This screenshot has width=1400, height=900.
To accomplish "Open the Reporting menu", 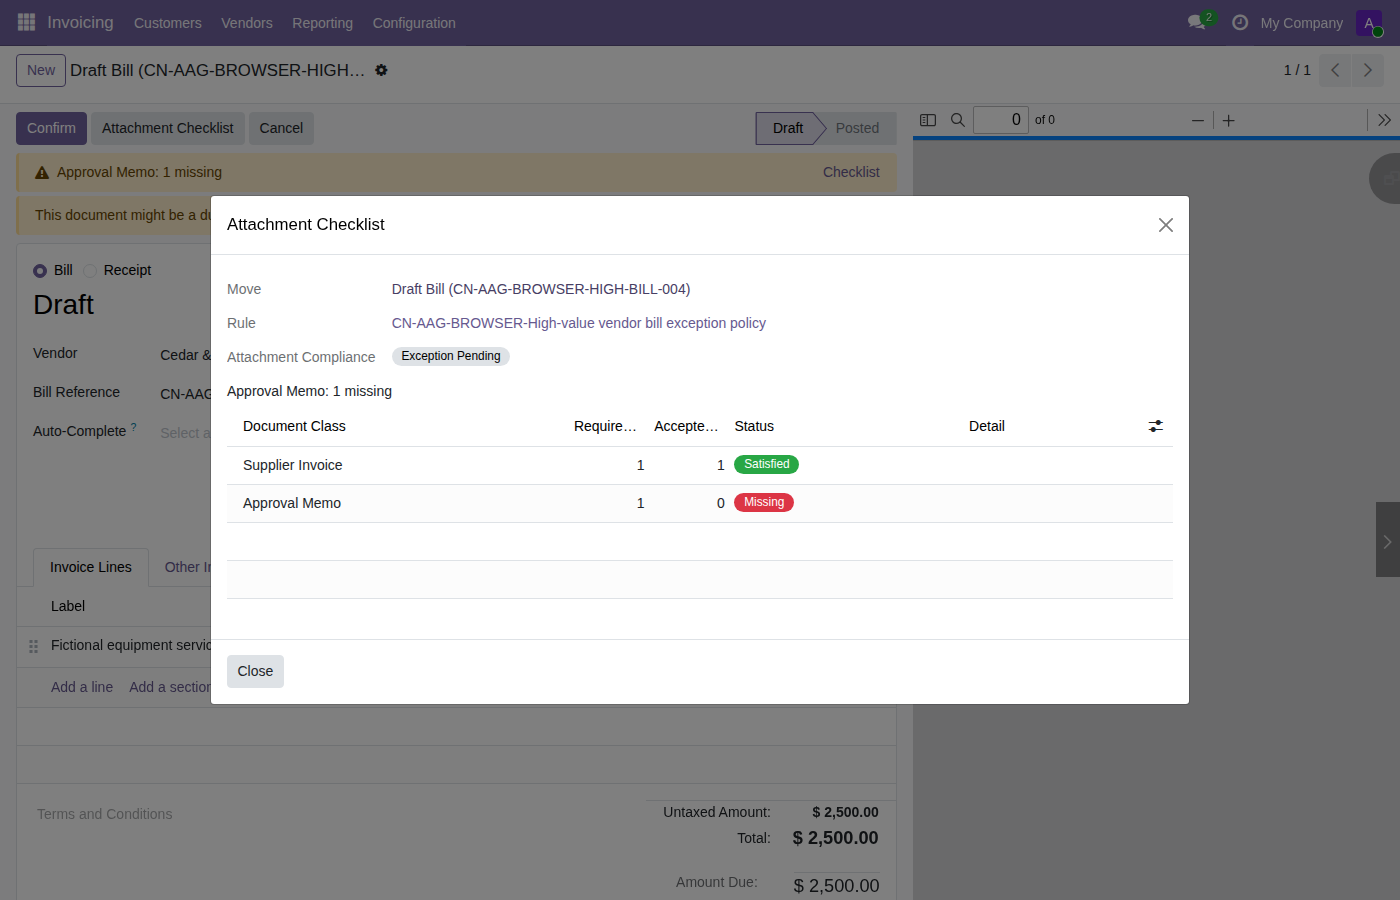I will coord(322,23).
